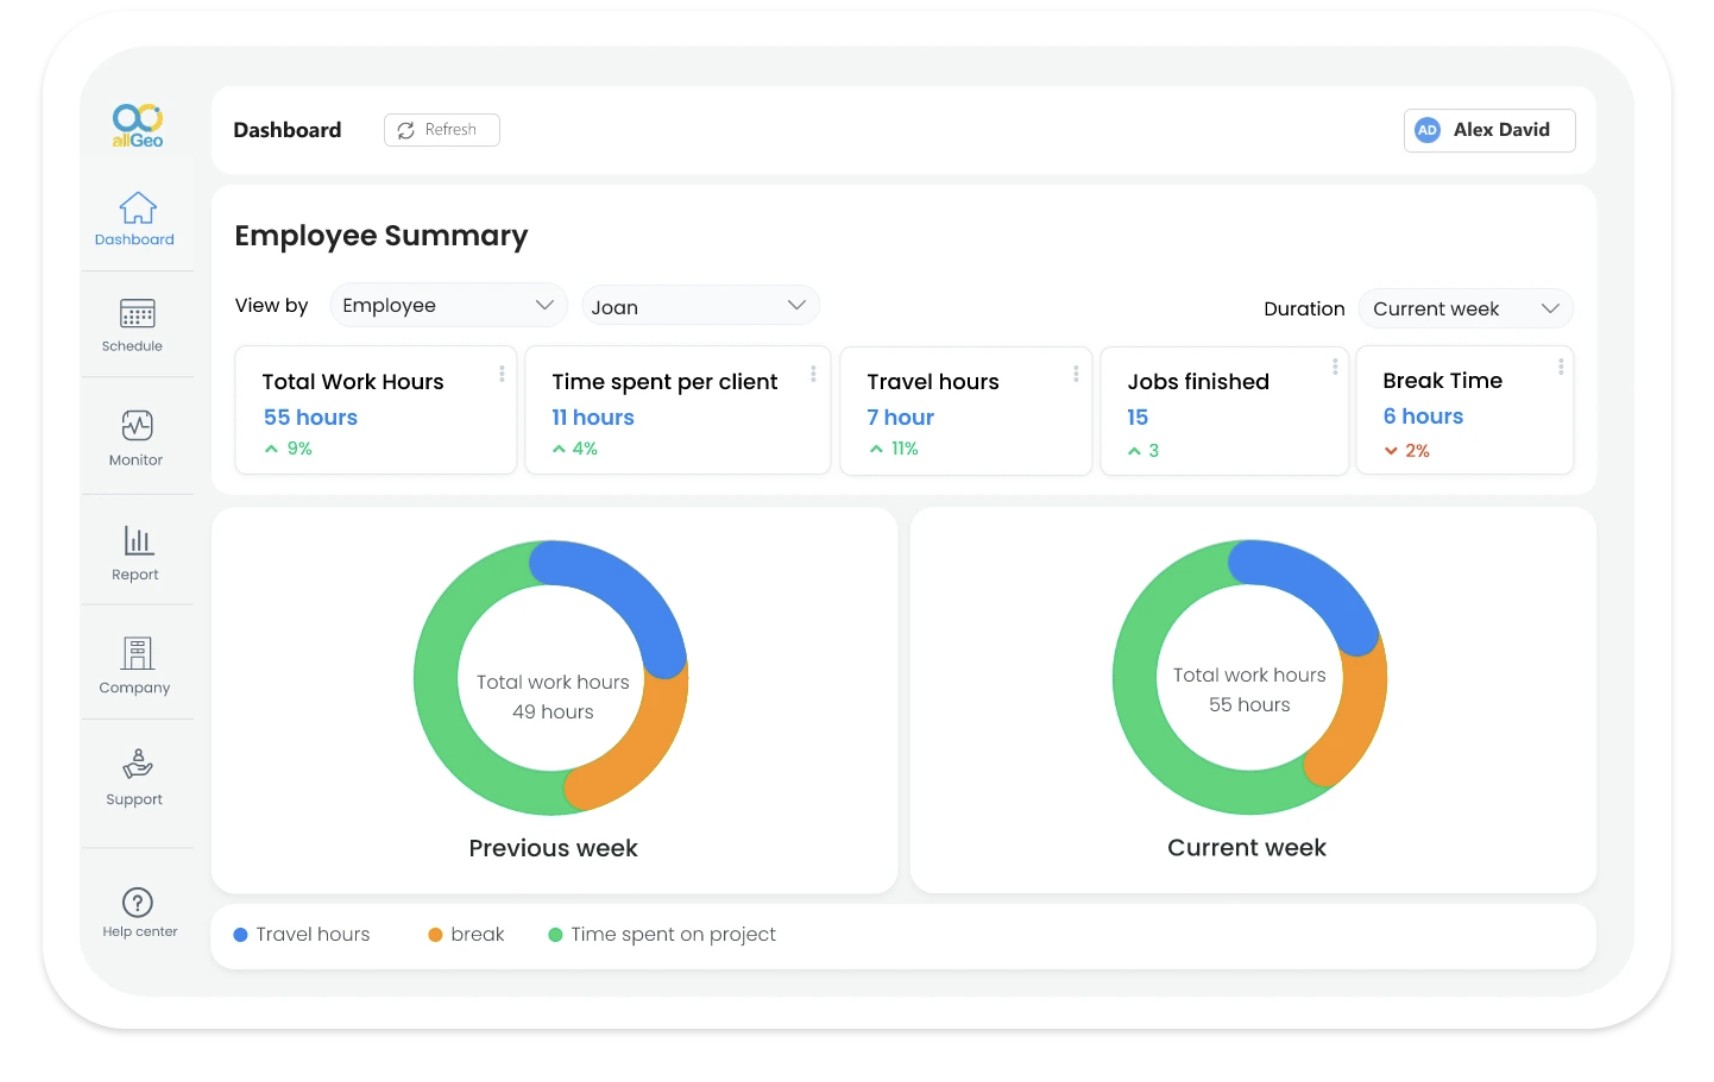The width and height of the screenshot is (1714, 1082).
Task: Click the 'Previous week' chart title
Action: (553, 848)
